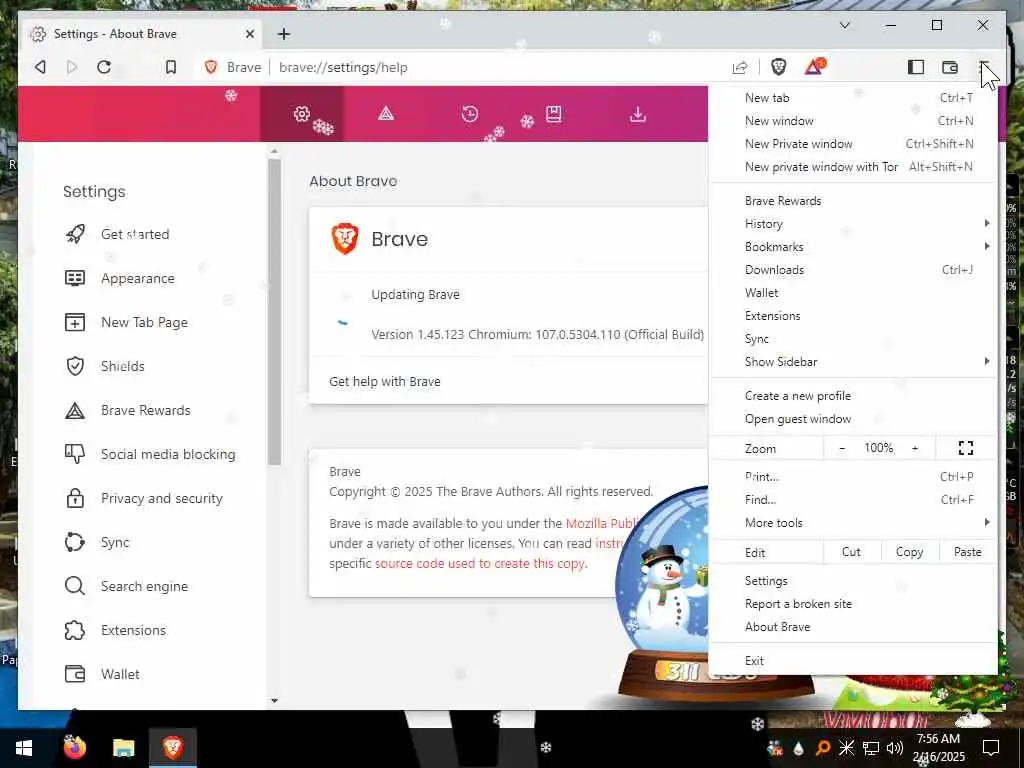This screenshot has height=768, width=1024.
Task: Expand the More tools submenu
Action: [x=853, y=522]
